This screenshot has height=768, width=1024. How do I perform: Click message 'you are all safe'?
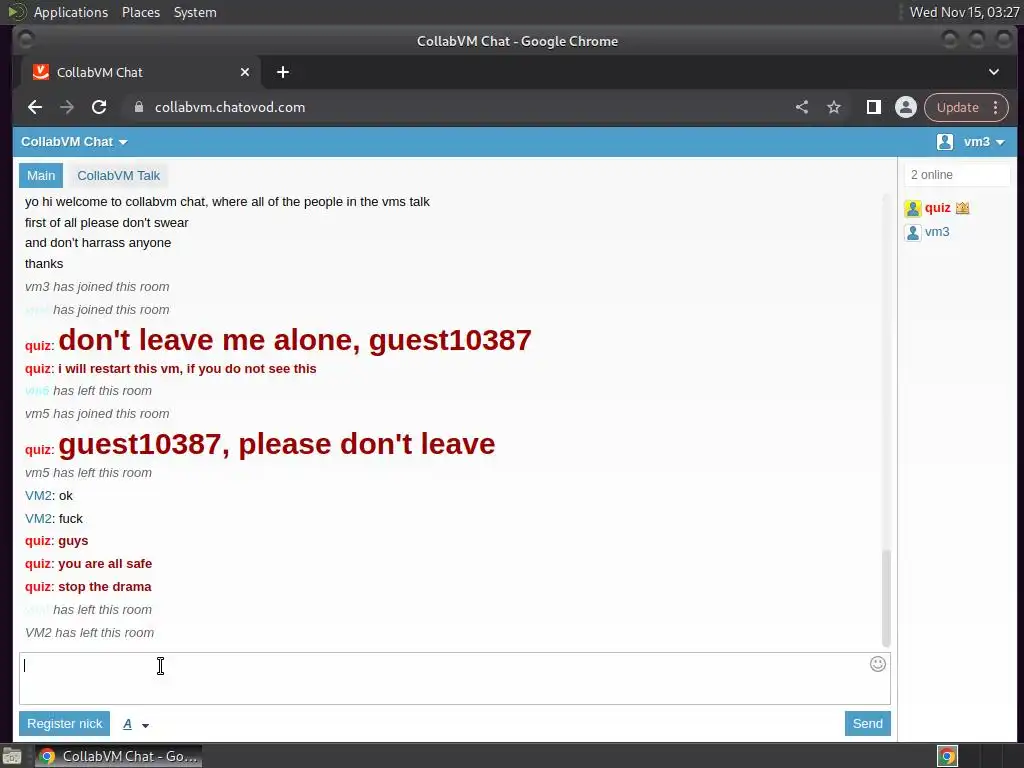click(x=105, y=564)
